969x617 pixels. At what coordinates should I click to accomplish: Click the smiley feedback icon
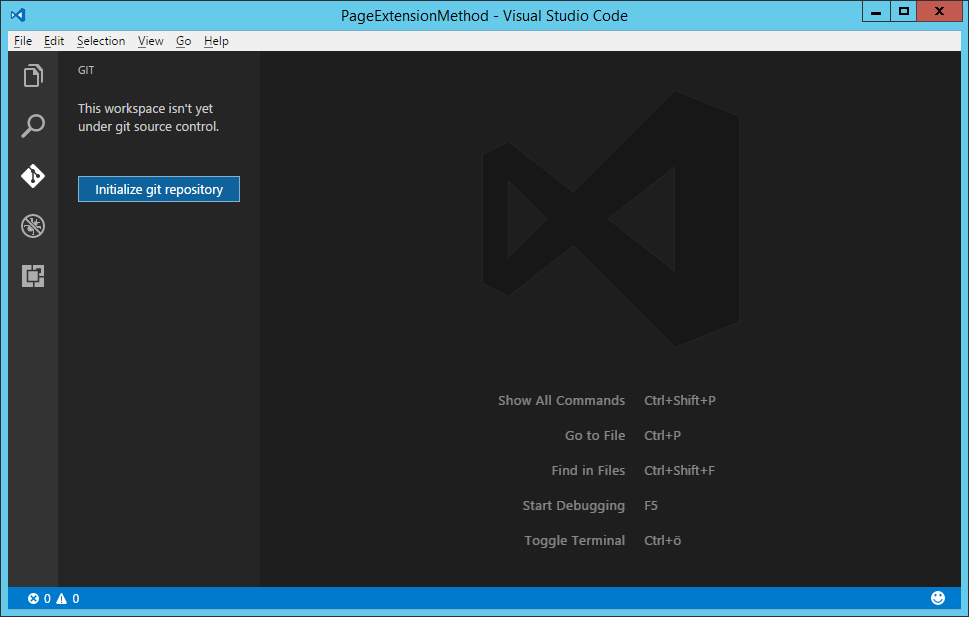tap(937, 598)
